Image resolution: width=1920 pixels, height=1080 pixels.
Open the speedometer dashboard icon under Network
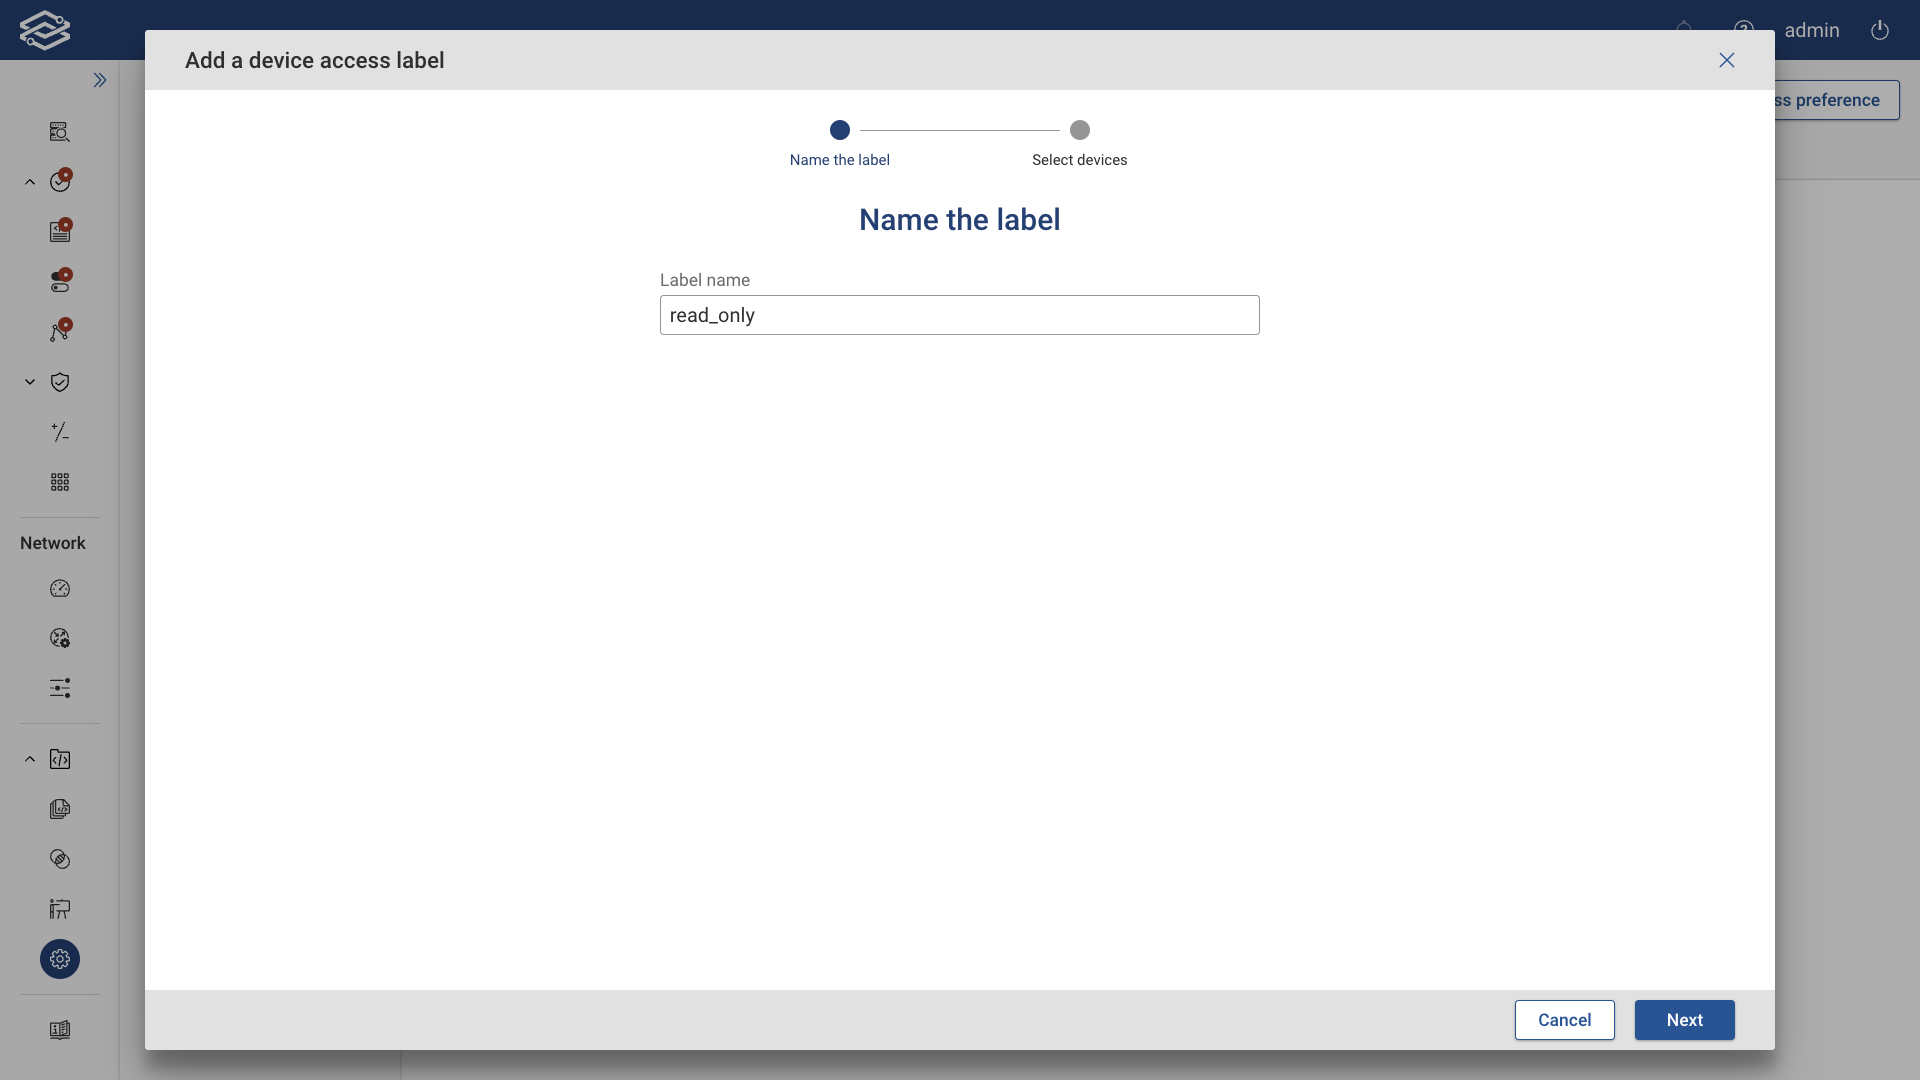(60, 589)
